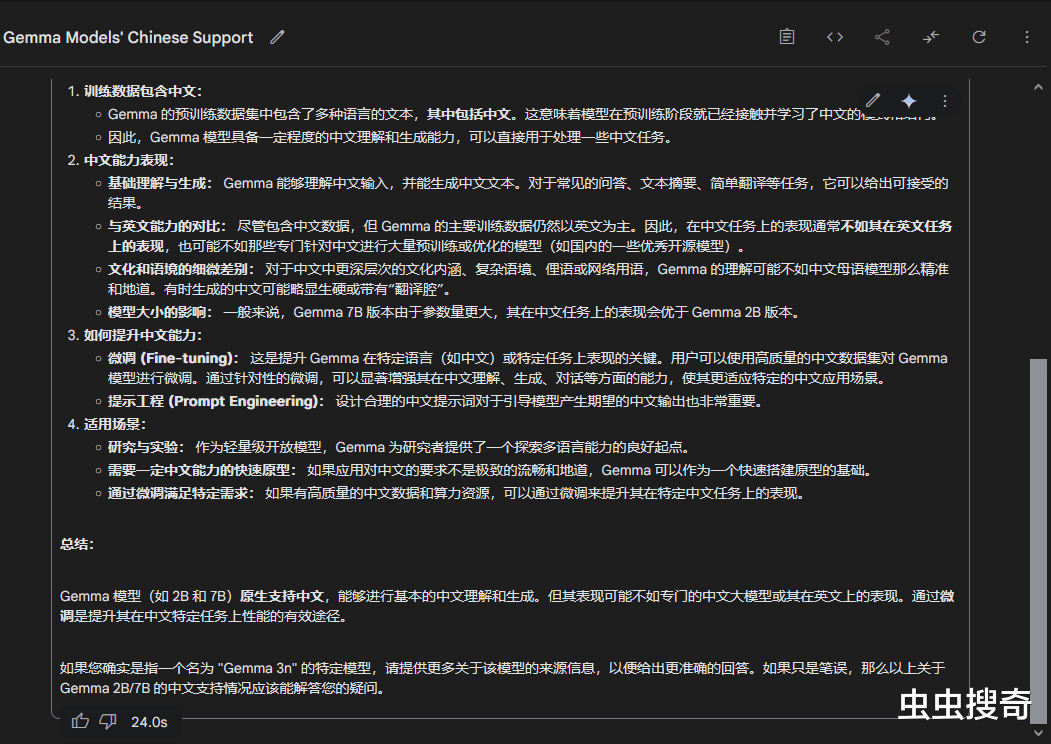Edit the response with pencil icon
The width and height of the screenshot is (1051, 744).
pyautogui.click(x=873, y=101)
